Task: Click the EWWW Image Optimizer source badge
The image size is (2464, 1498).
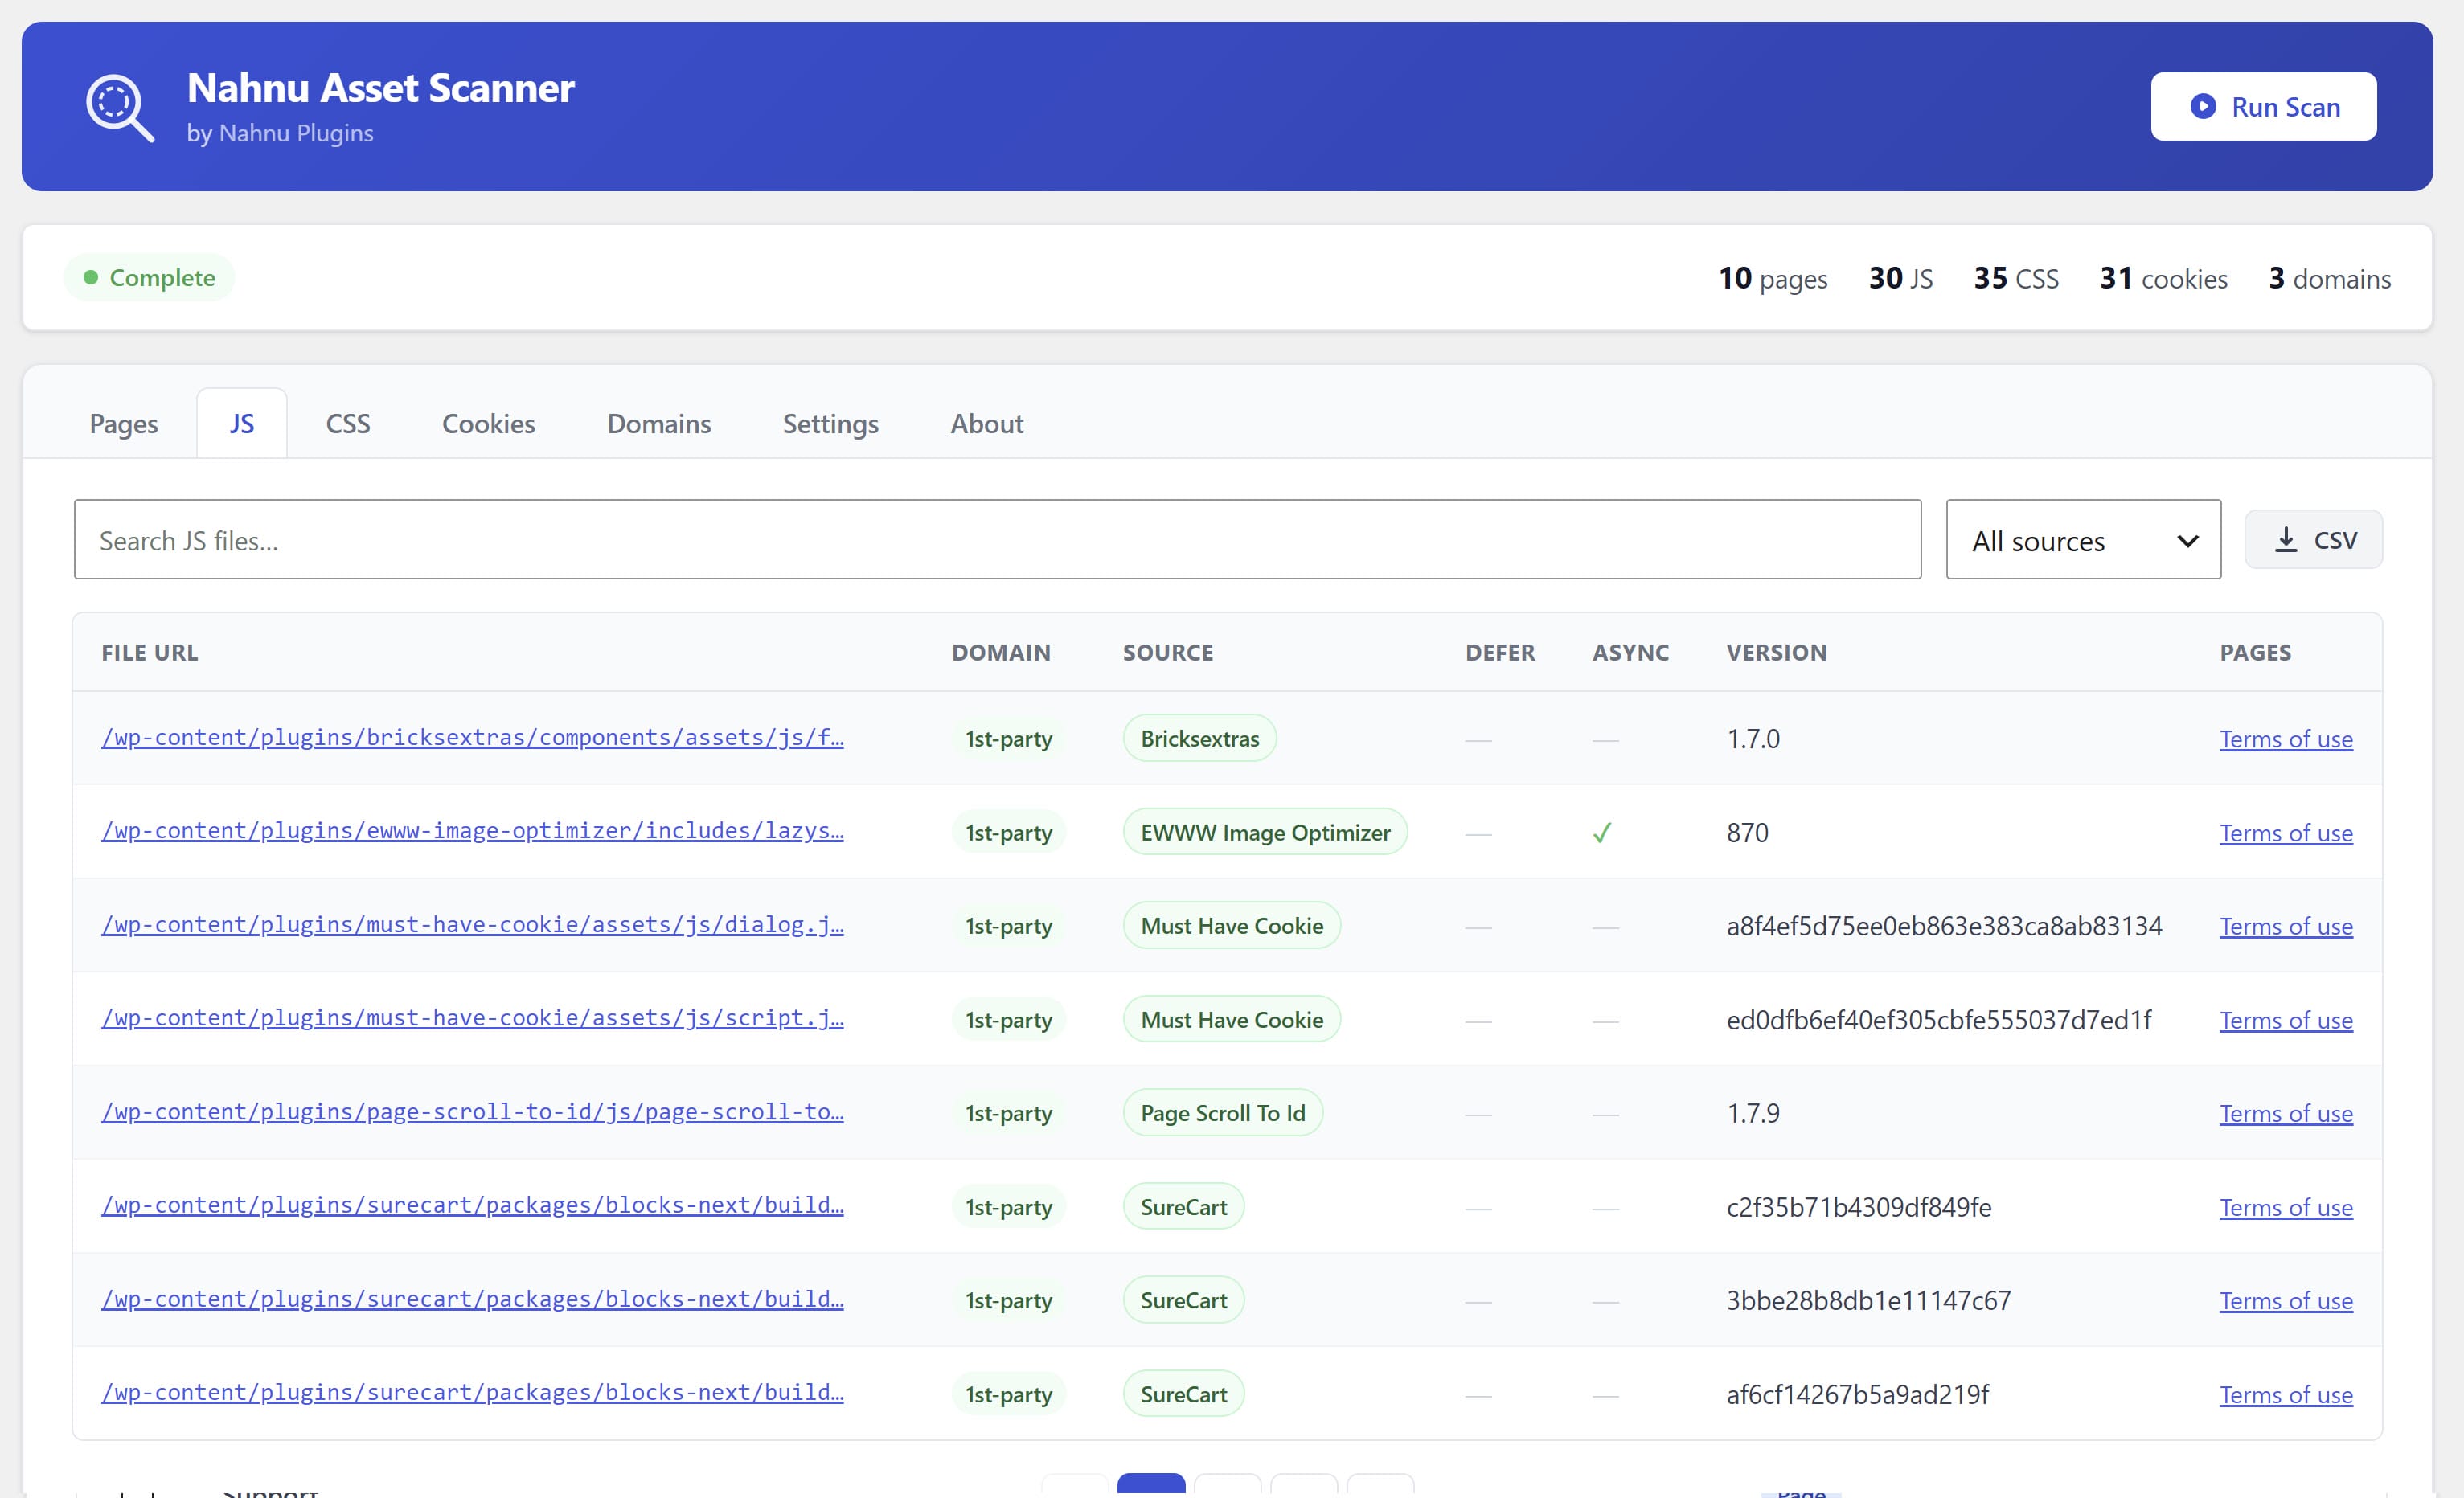Action: click(x=1265, y=832)
